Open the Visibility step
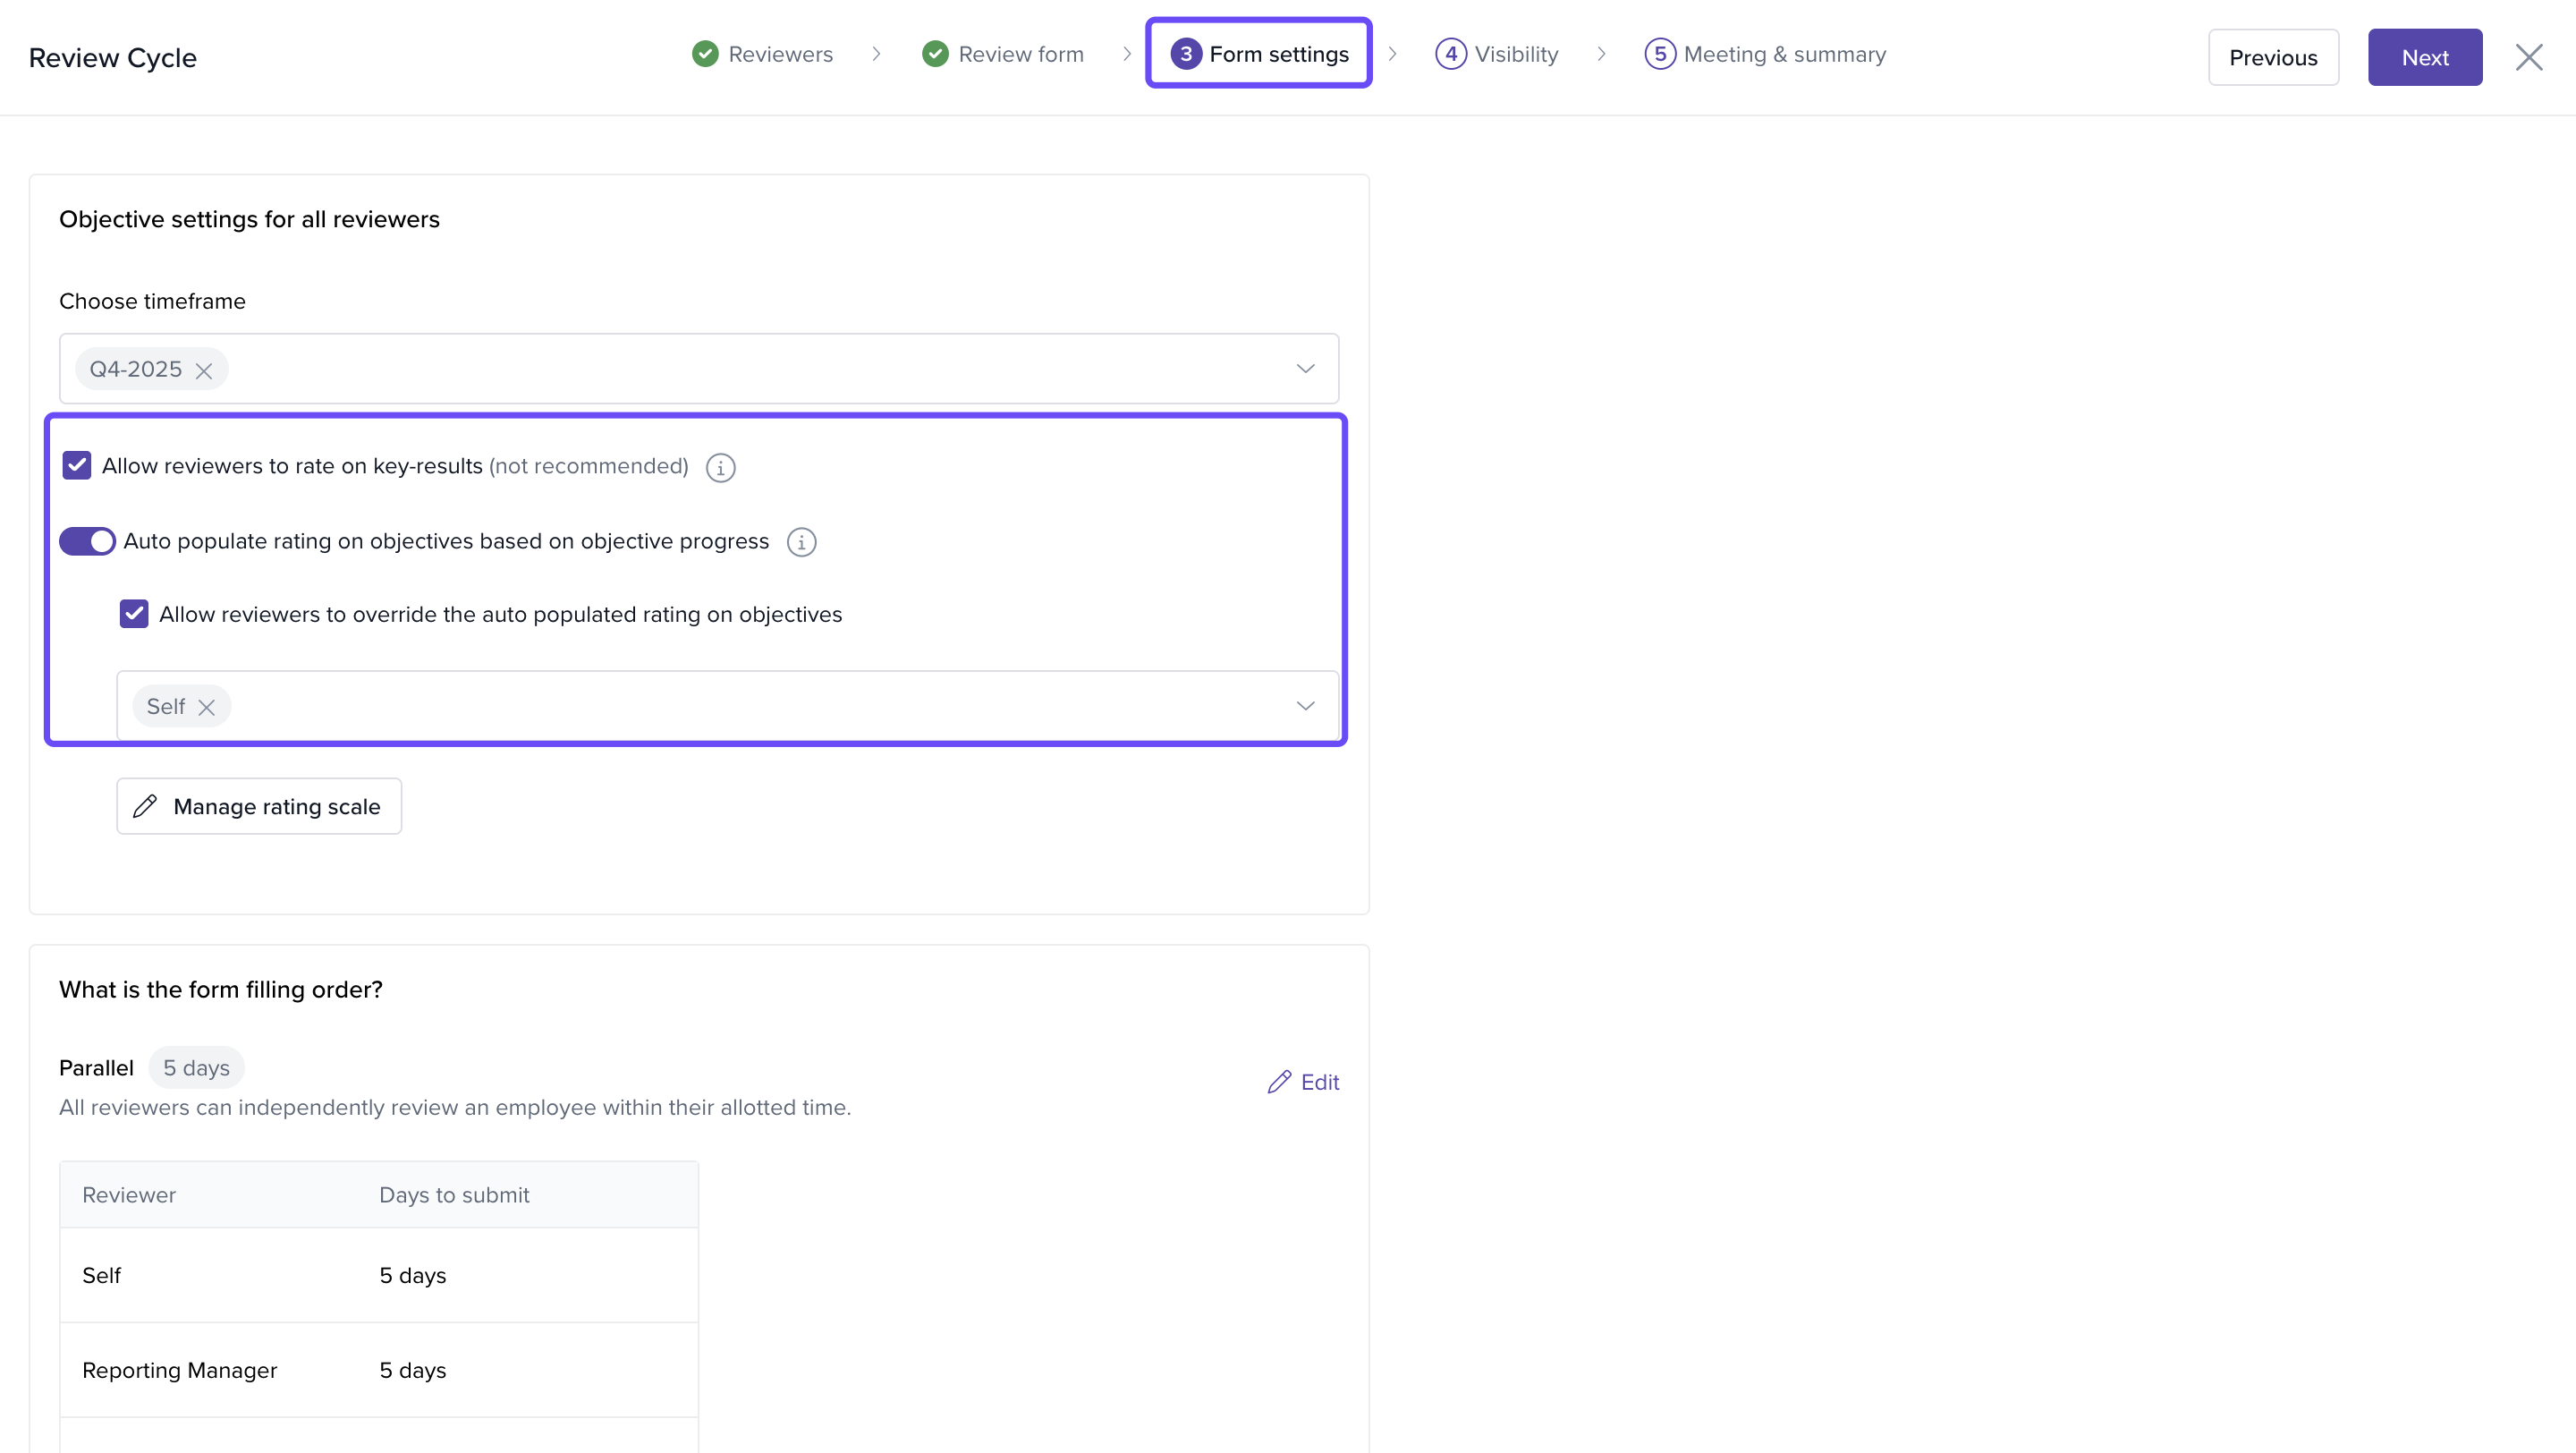The height and width of the screenshot is (1453, 2576). [x=1515, y=54]
